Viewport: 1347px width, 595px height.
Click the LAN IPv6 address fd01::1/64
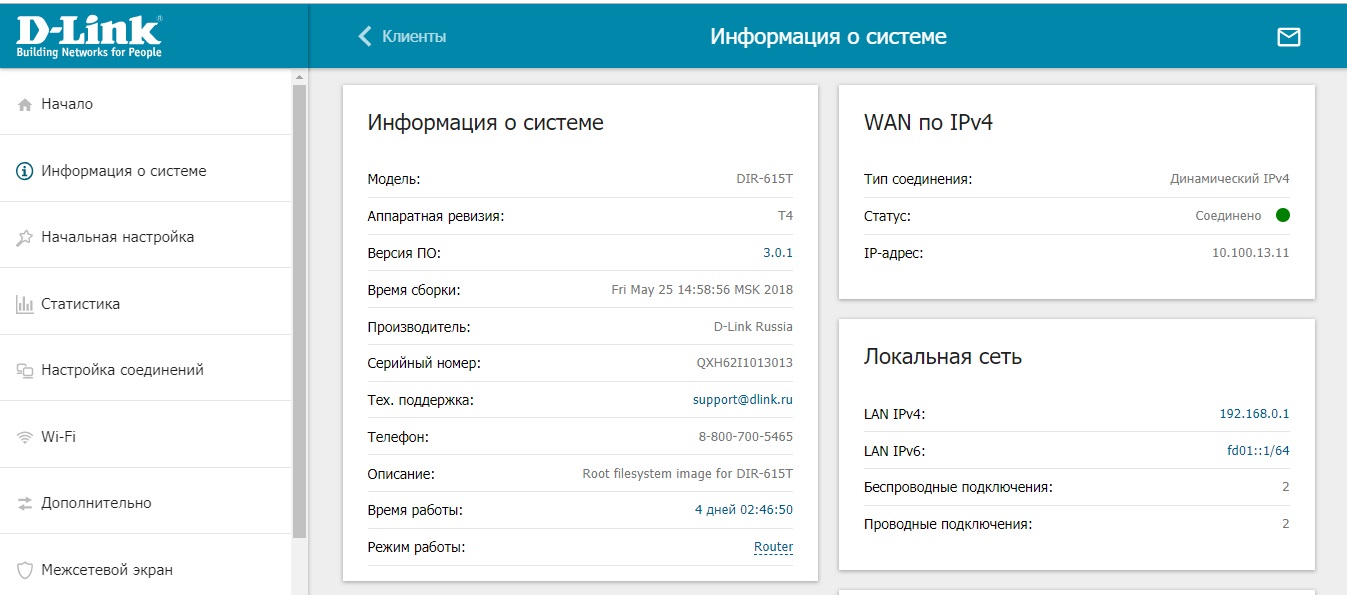tap(1258, 451)
